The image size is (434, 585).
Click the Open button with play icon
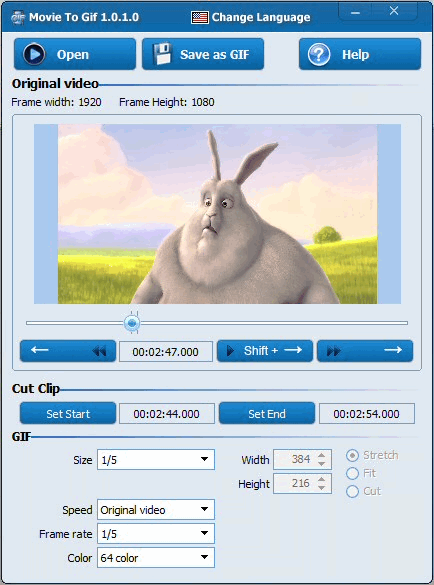tap(75, 54)
